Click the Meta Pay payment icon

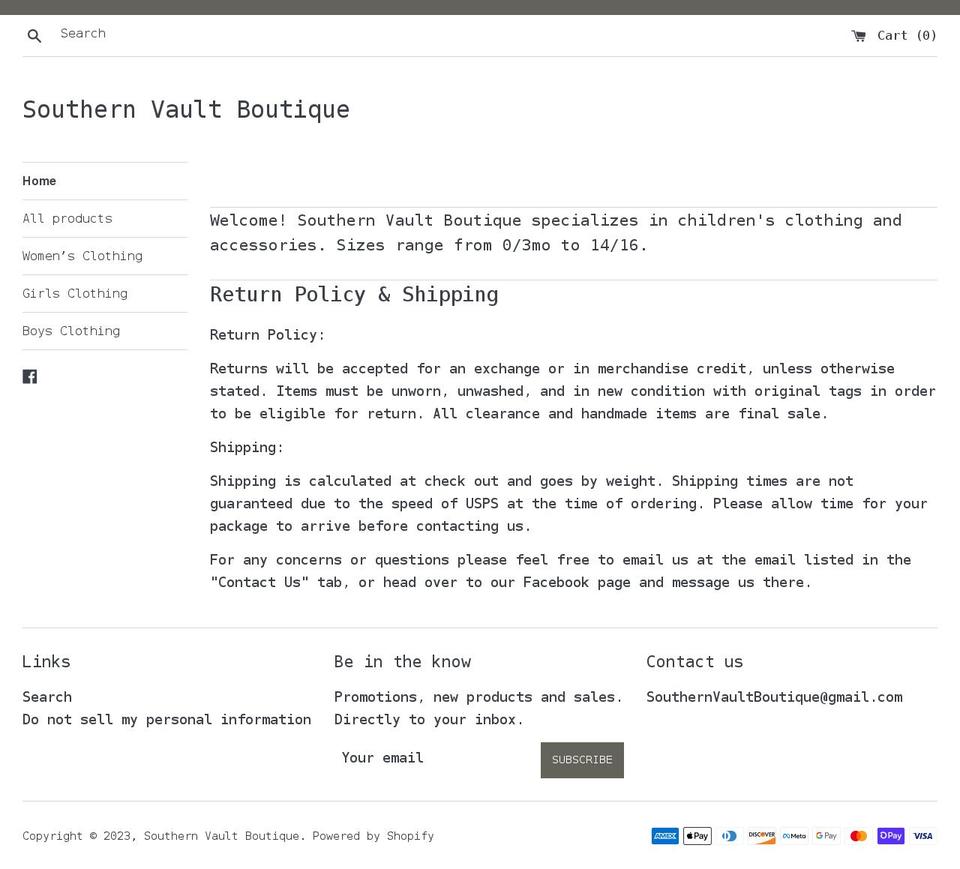pyautogui.click(x=793, y=836)
